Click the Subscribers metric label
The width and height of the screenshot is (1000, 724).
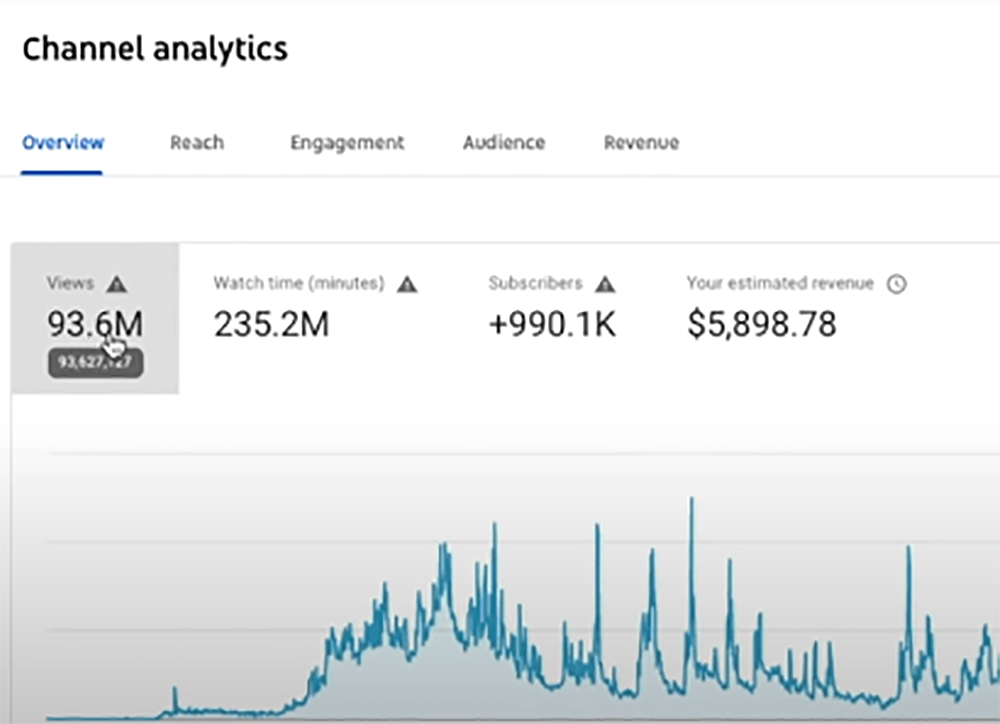pyautogui.click(x=535, y=284)
